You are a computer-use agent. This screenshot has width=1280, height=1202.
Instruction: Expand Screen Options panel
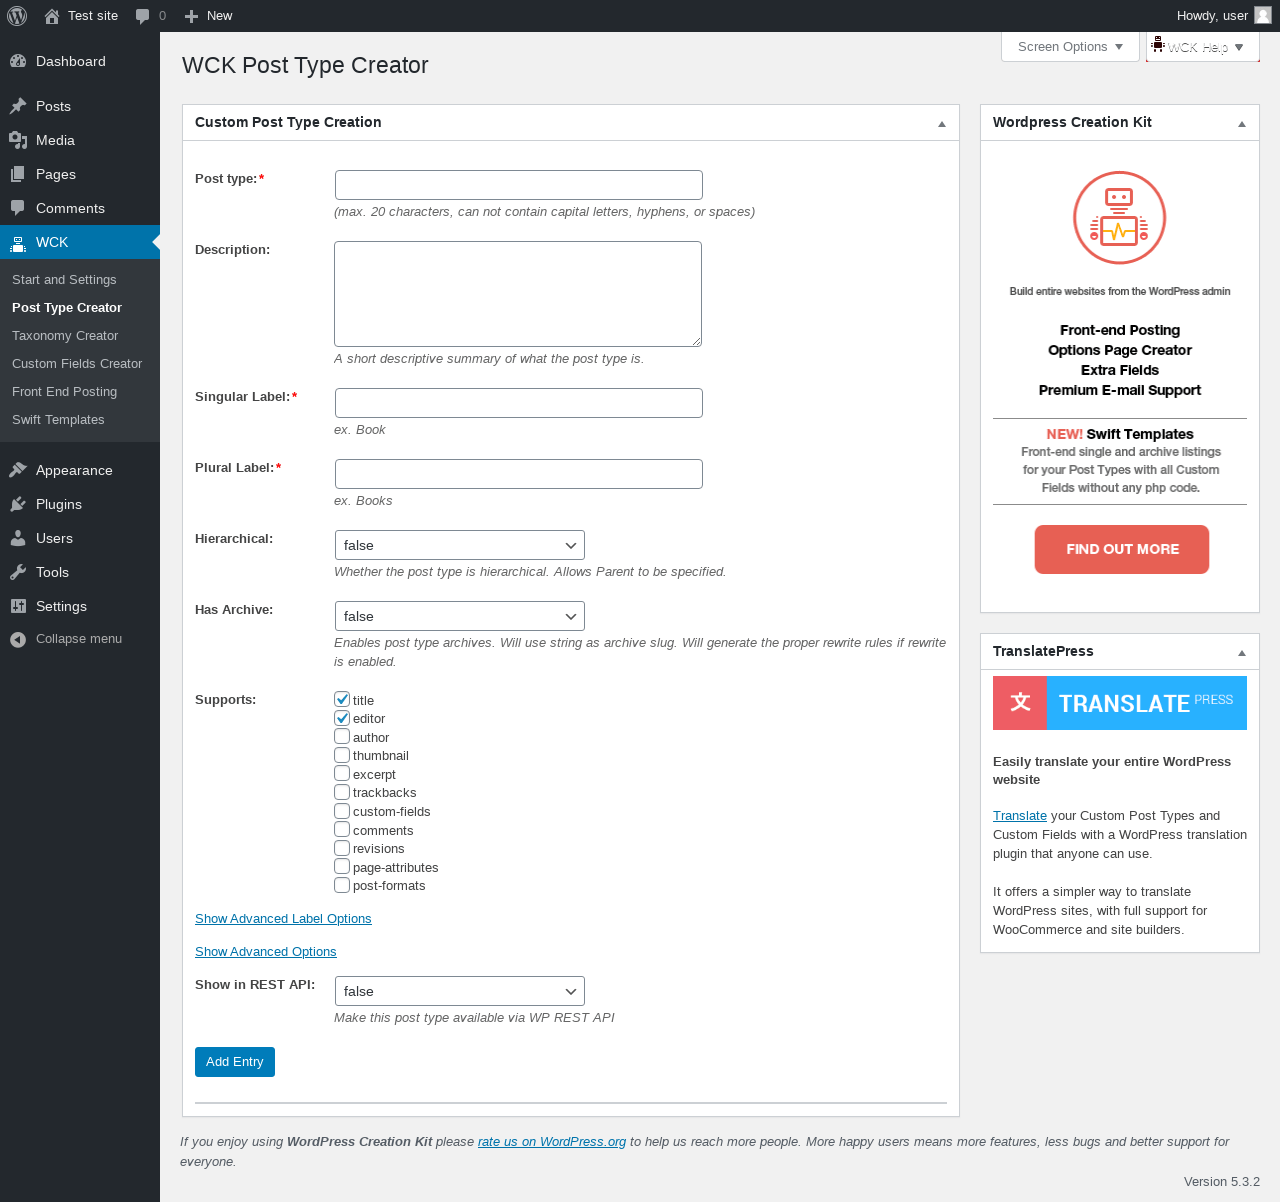pyautogui.click(x=1070, y=47)
